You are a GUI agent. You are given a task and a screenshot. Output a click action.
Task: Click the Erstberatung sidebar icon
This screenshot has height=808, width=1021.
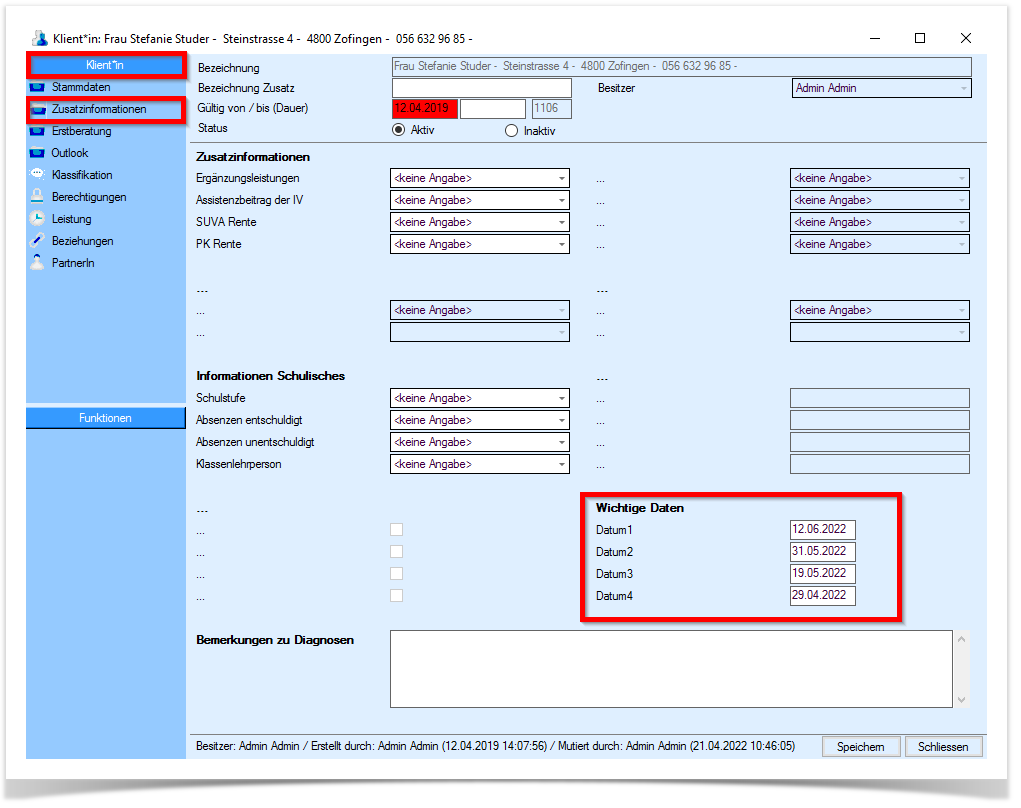coord(38,132)
